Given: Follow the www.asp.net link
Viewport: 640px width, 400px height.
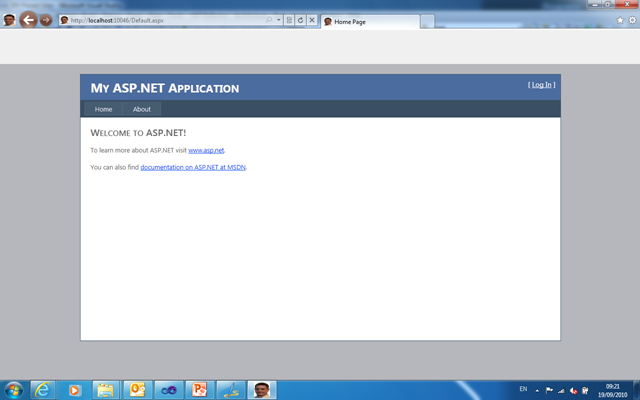Looking at the screenshot, I should (206, 150).
